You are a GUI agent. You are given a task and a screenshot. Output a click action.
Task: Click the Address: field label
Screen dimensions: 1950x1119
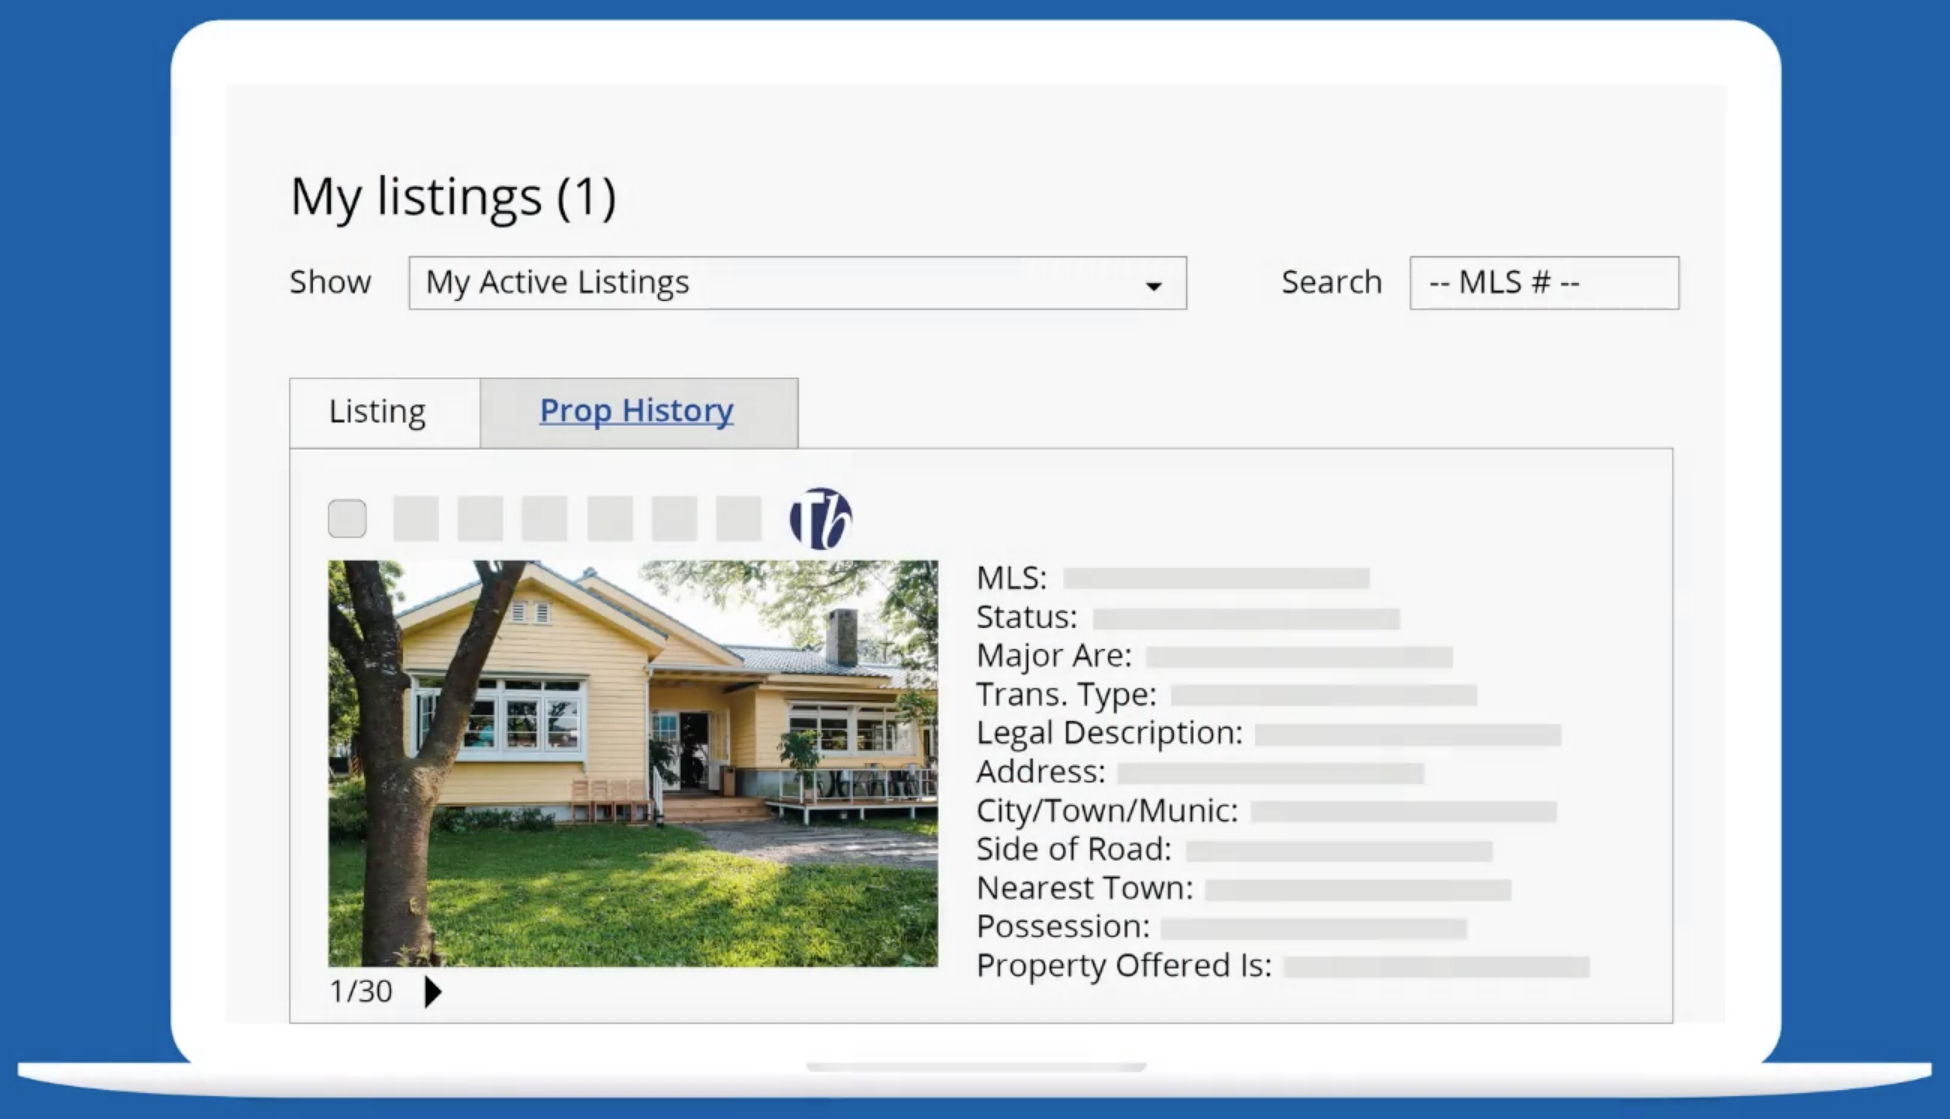click(x=1041, y=772)
